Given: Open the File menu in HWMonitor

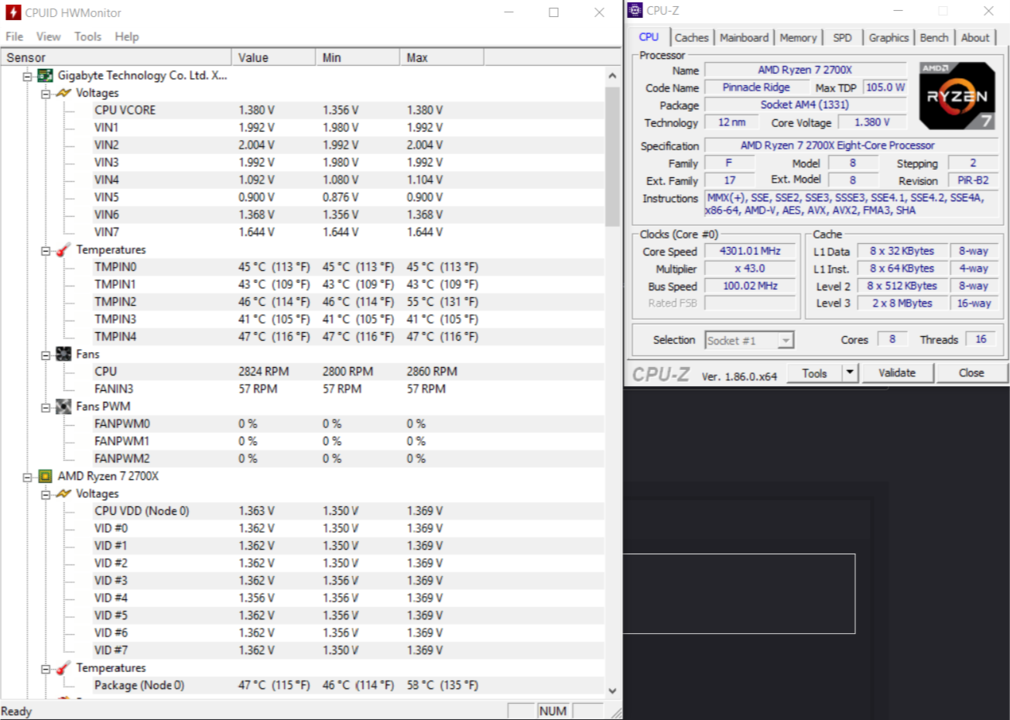Looking at the screenshot, I should pos(14,37).
